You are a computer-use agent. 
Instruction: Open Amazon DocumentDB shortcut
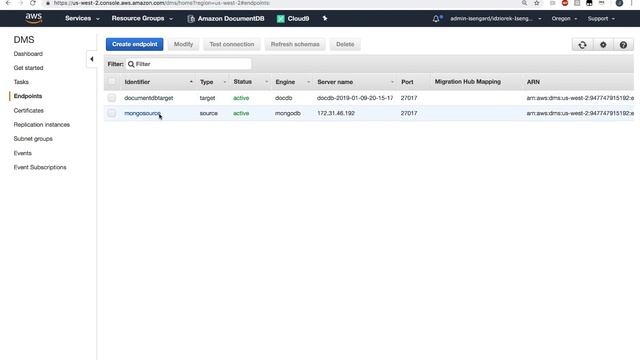pos(226,18)
